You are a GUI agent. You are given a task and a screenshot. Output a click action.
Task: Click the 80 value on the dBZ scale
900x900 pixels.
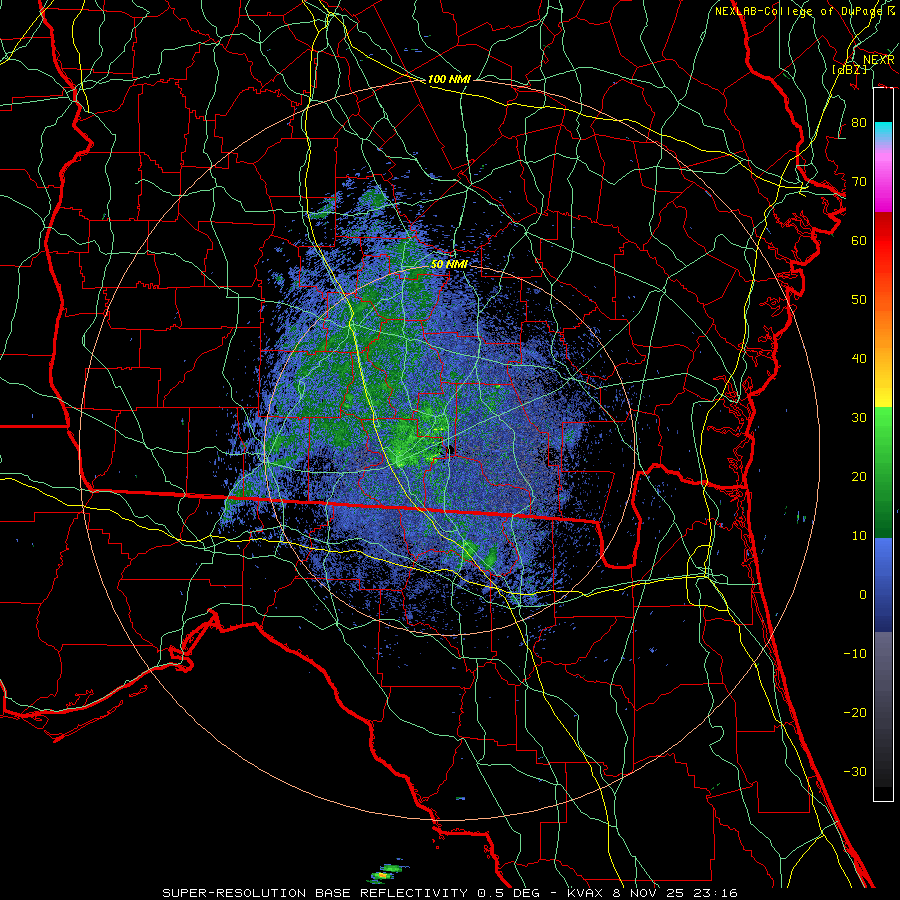[859, 123]
